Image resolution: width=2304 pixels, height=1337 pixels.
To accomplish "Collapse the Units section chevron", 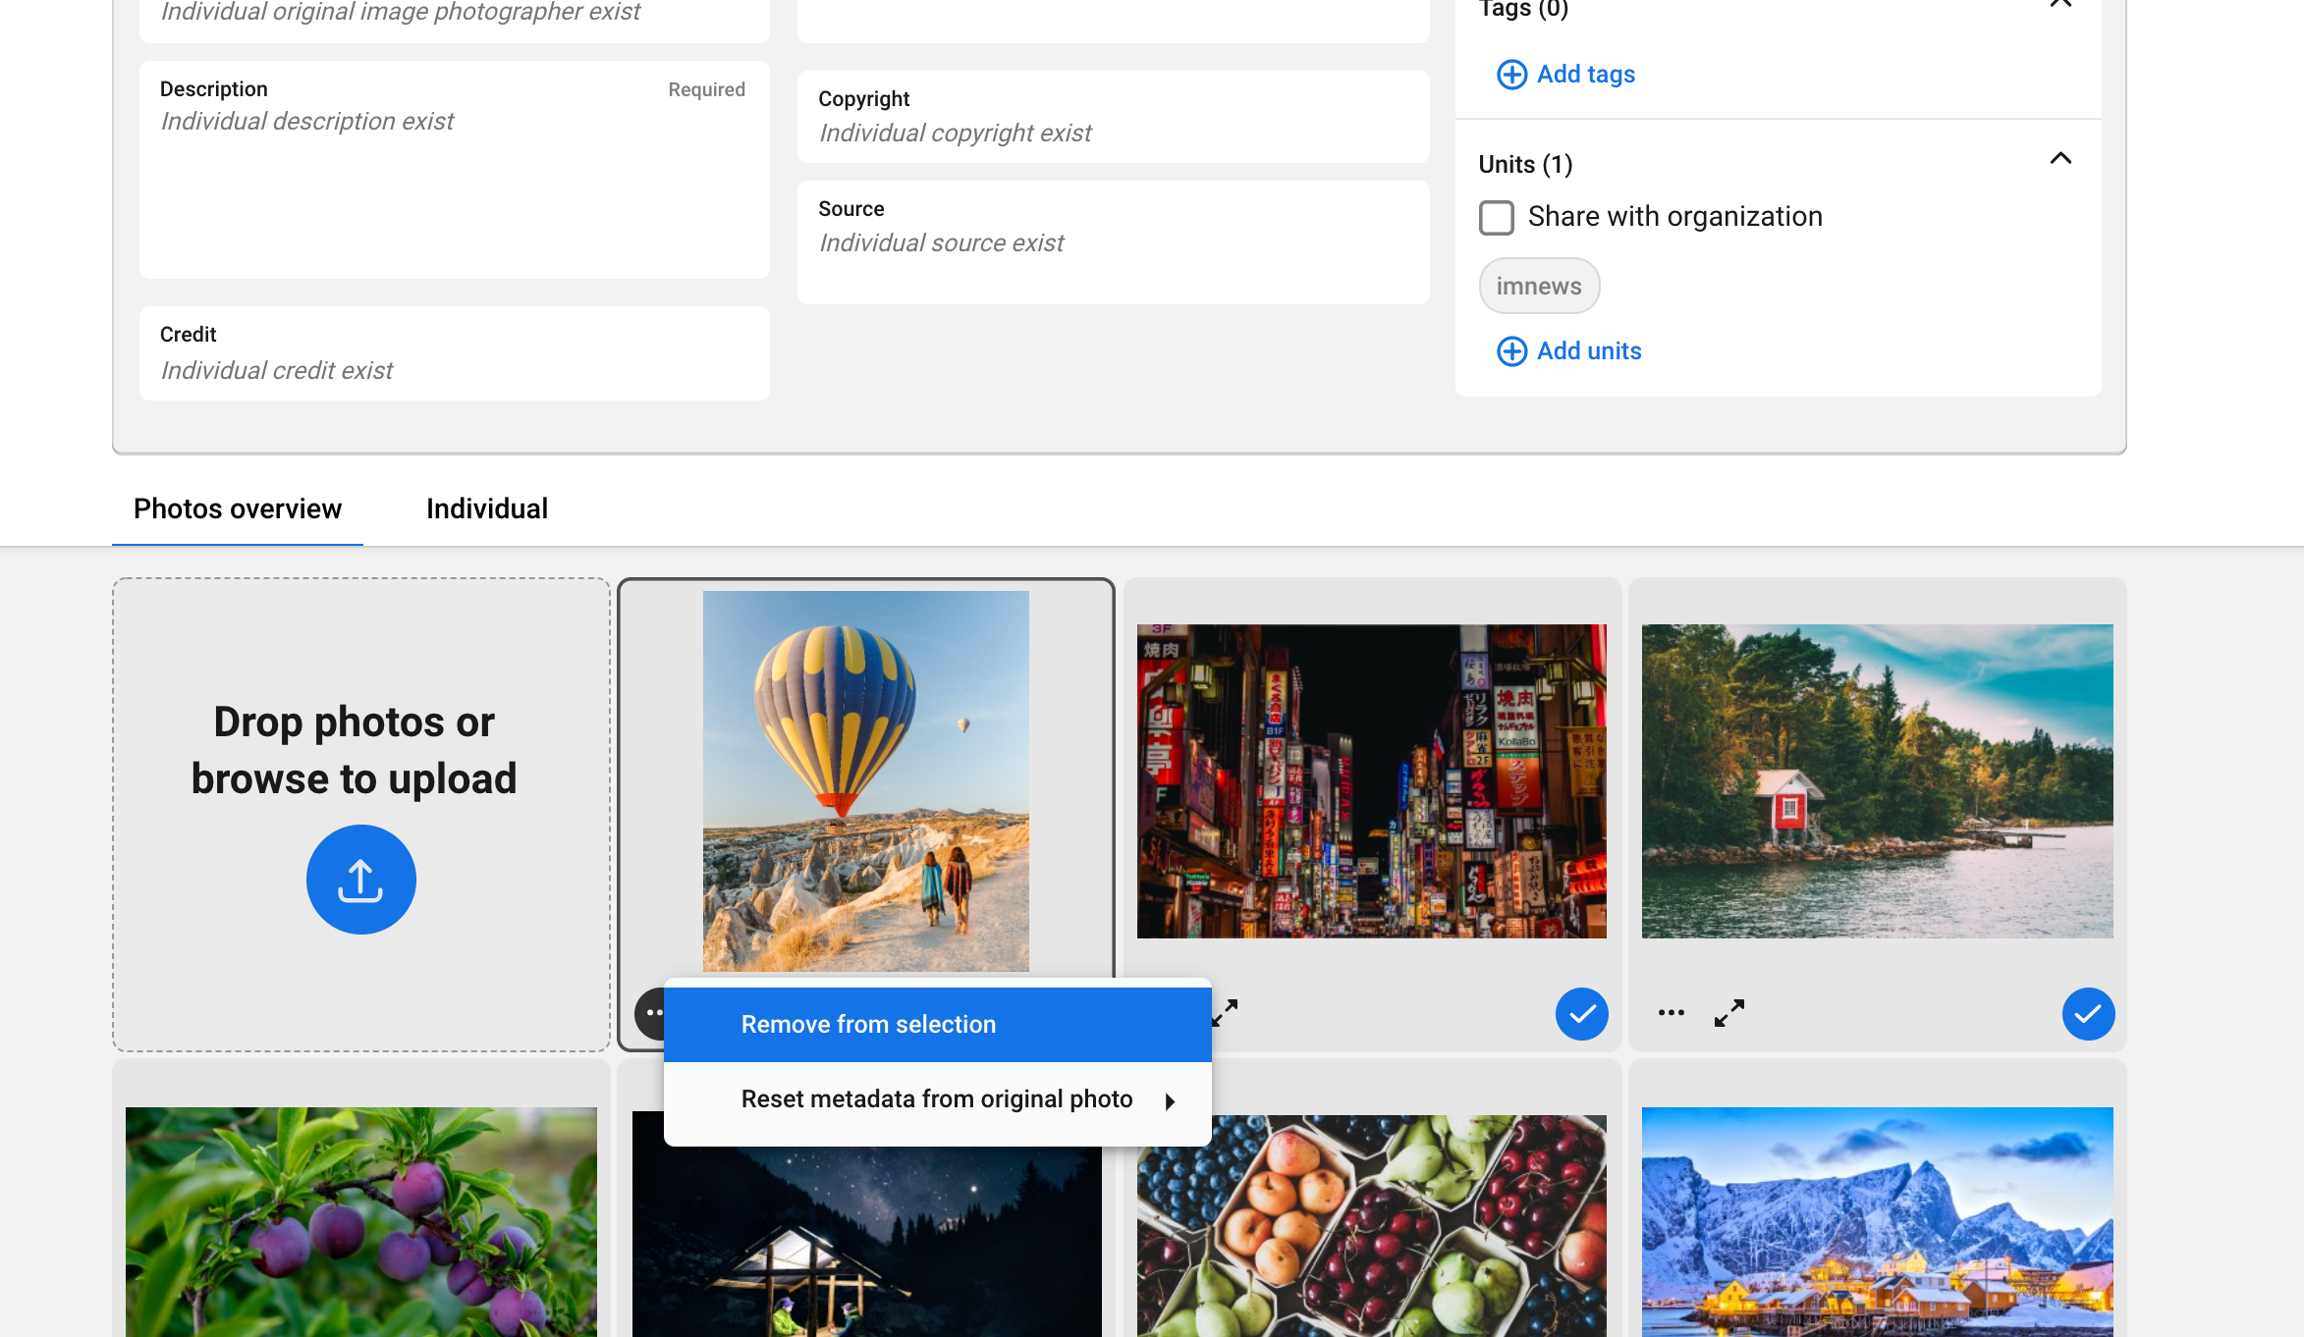I will coord(2060,159).
